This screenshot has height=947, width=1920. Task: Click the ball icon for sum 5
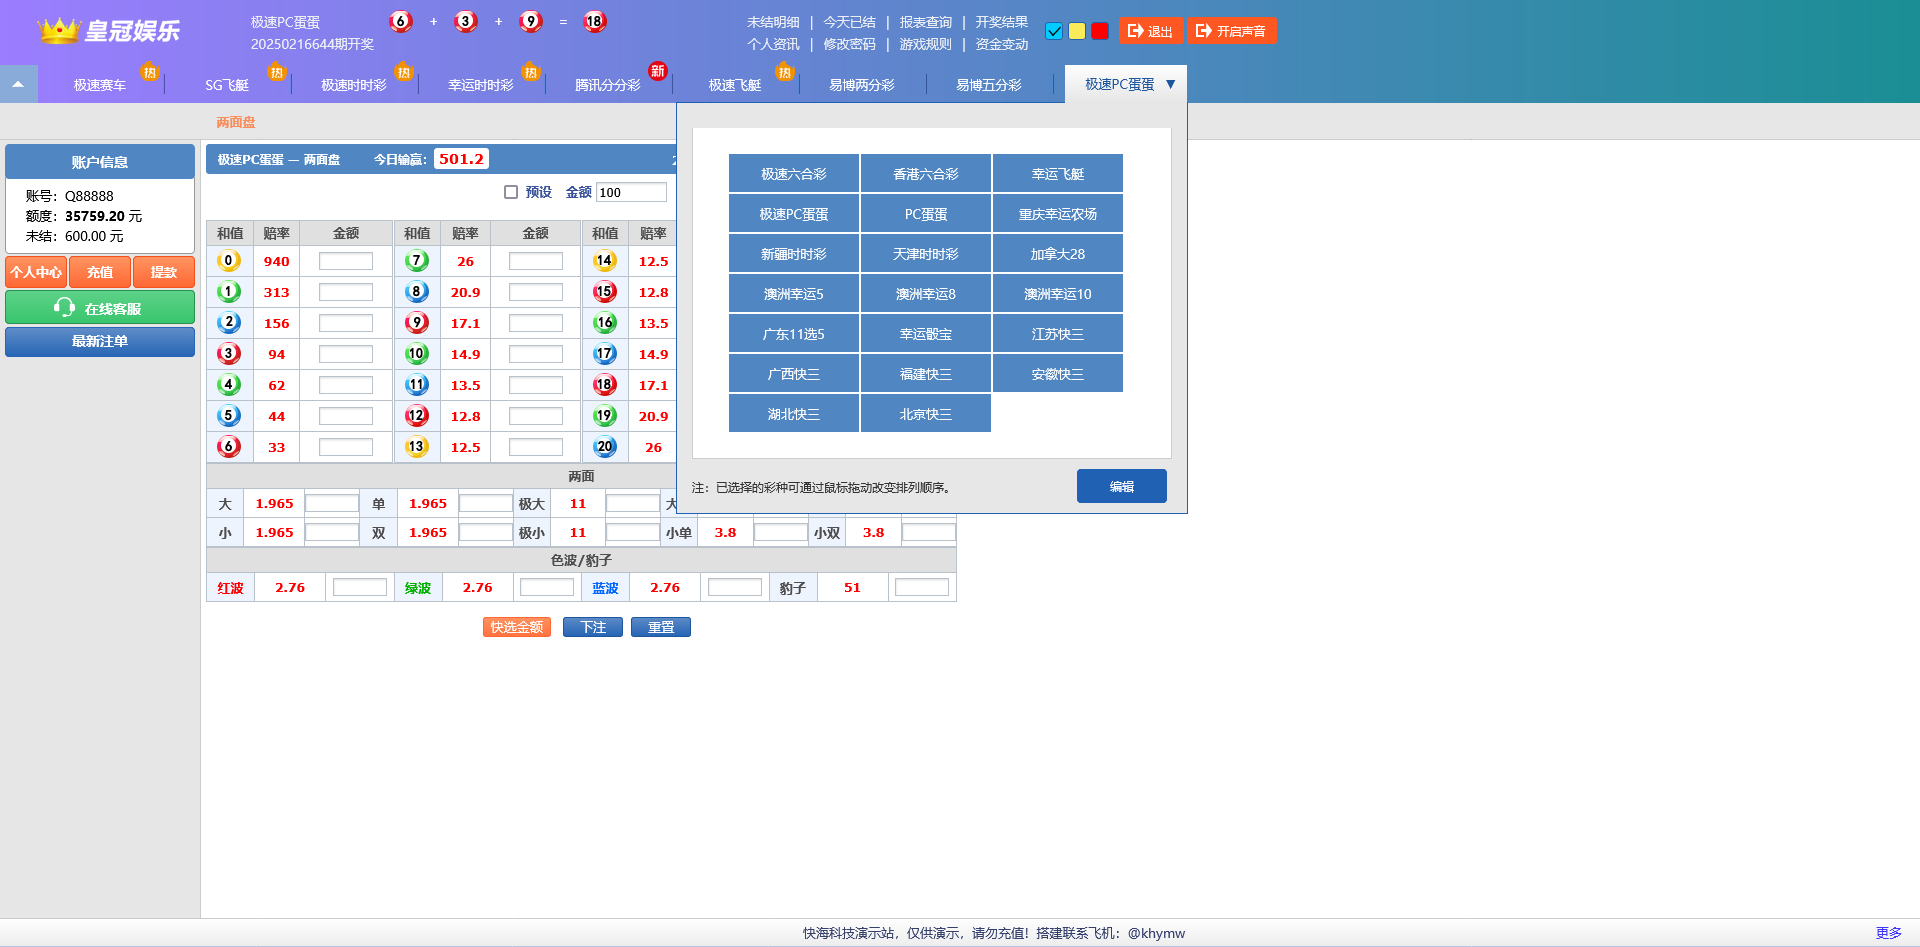229,416
